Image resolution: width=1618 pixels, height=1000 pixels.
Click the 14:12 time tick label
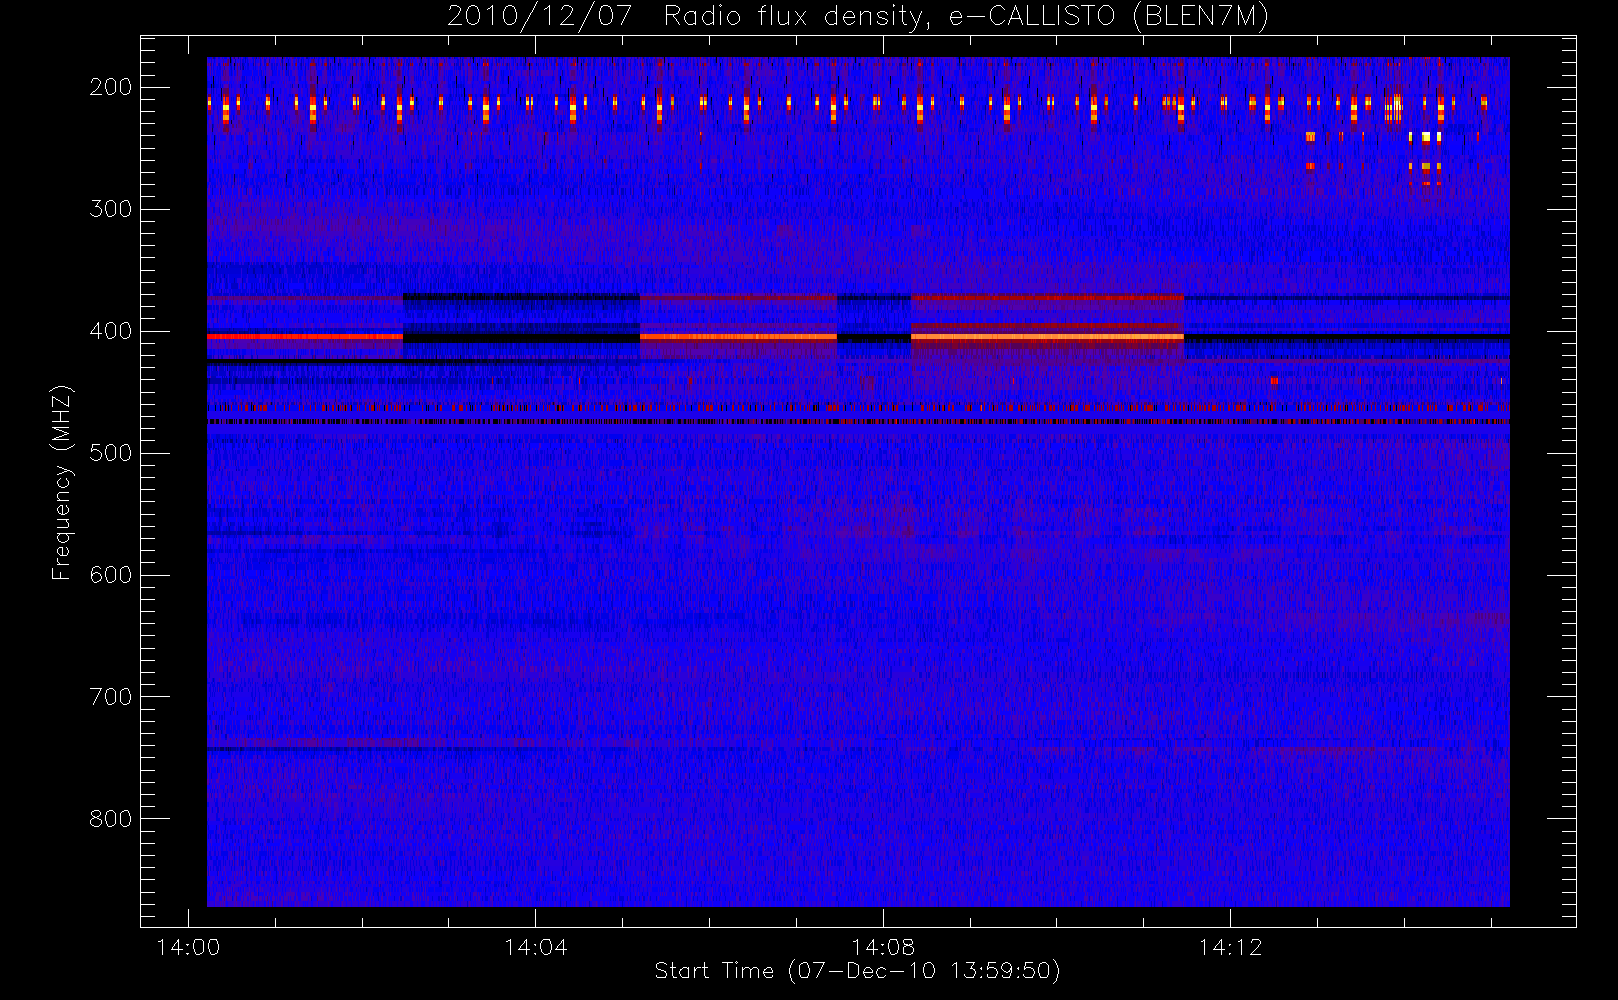point(1230,947)
